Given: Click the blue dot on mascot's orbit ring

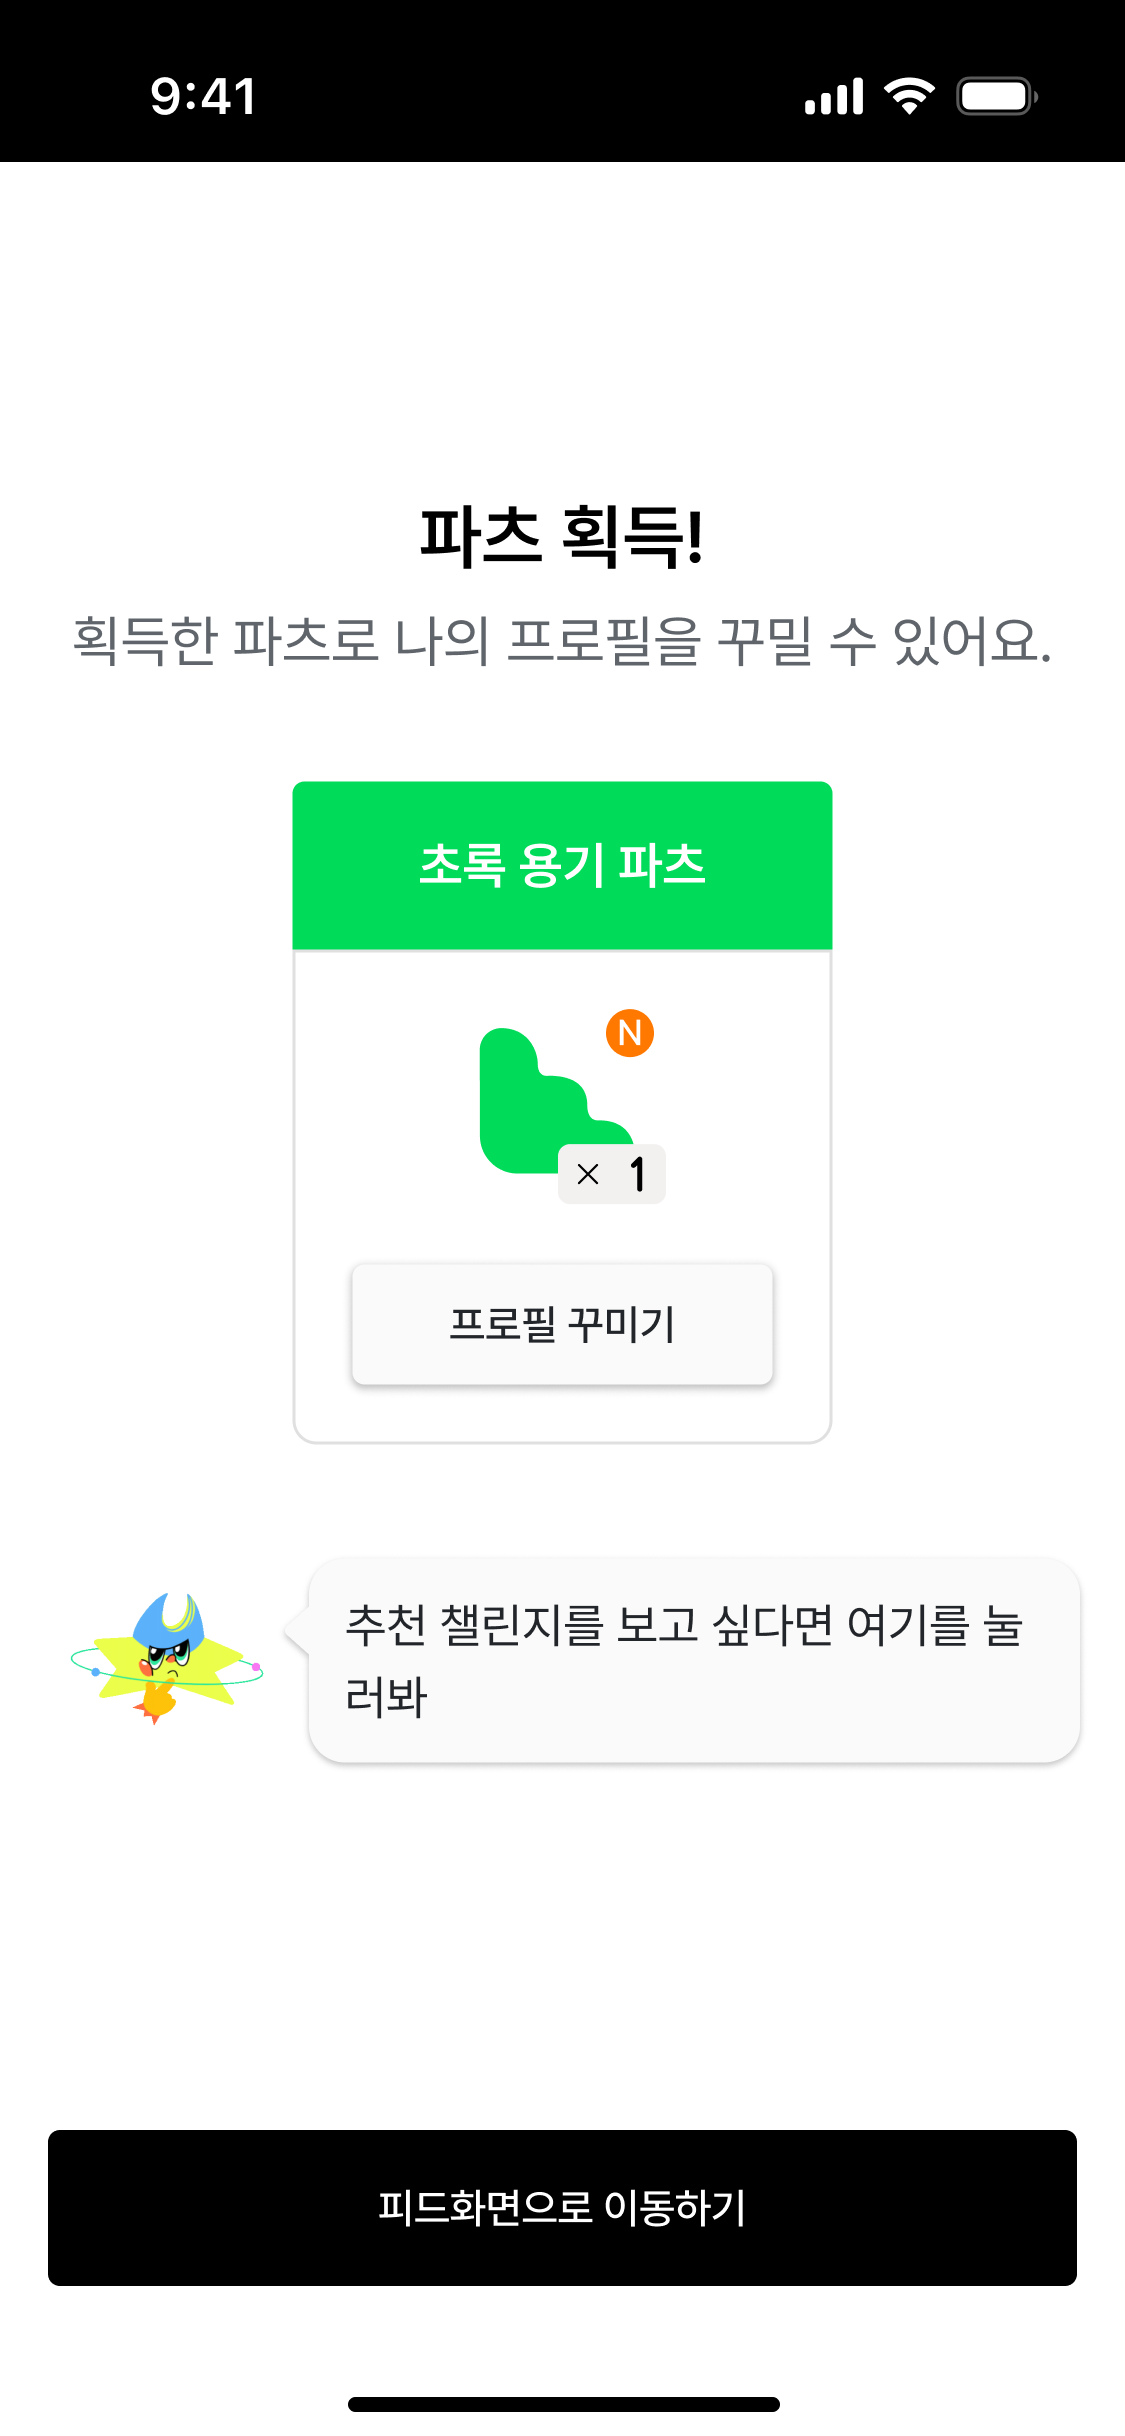Looking at the screenshot, I should point(96,1671).
